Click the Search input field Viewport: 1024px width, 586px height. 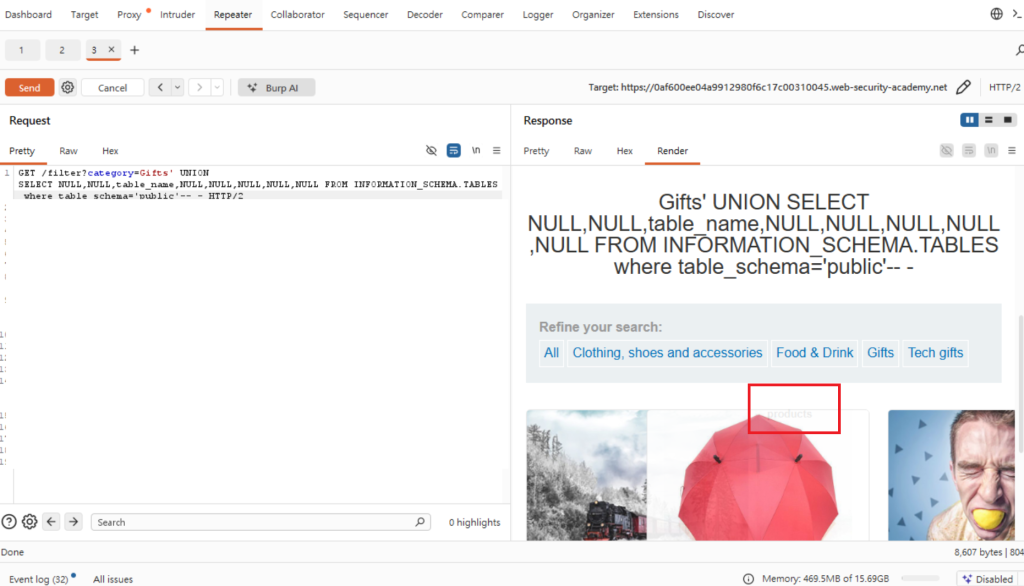pyautogui.click(x=261, y=522)
